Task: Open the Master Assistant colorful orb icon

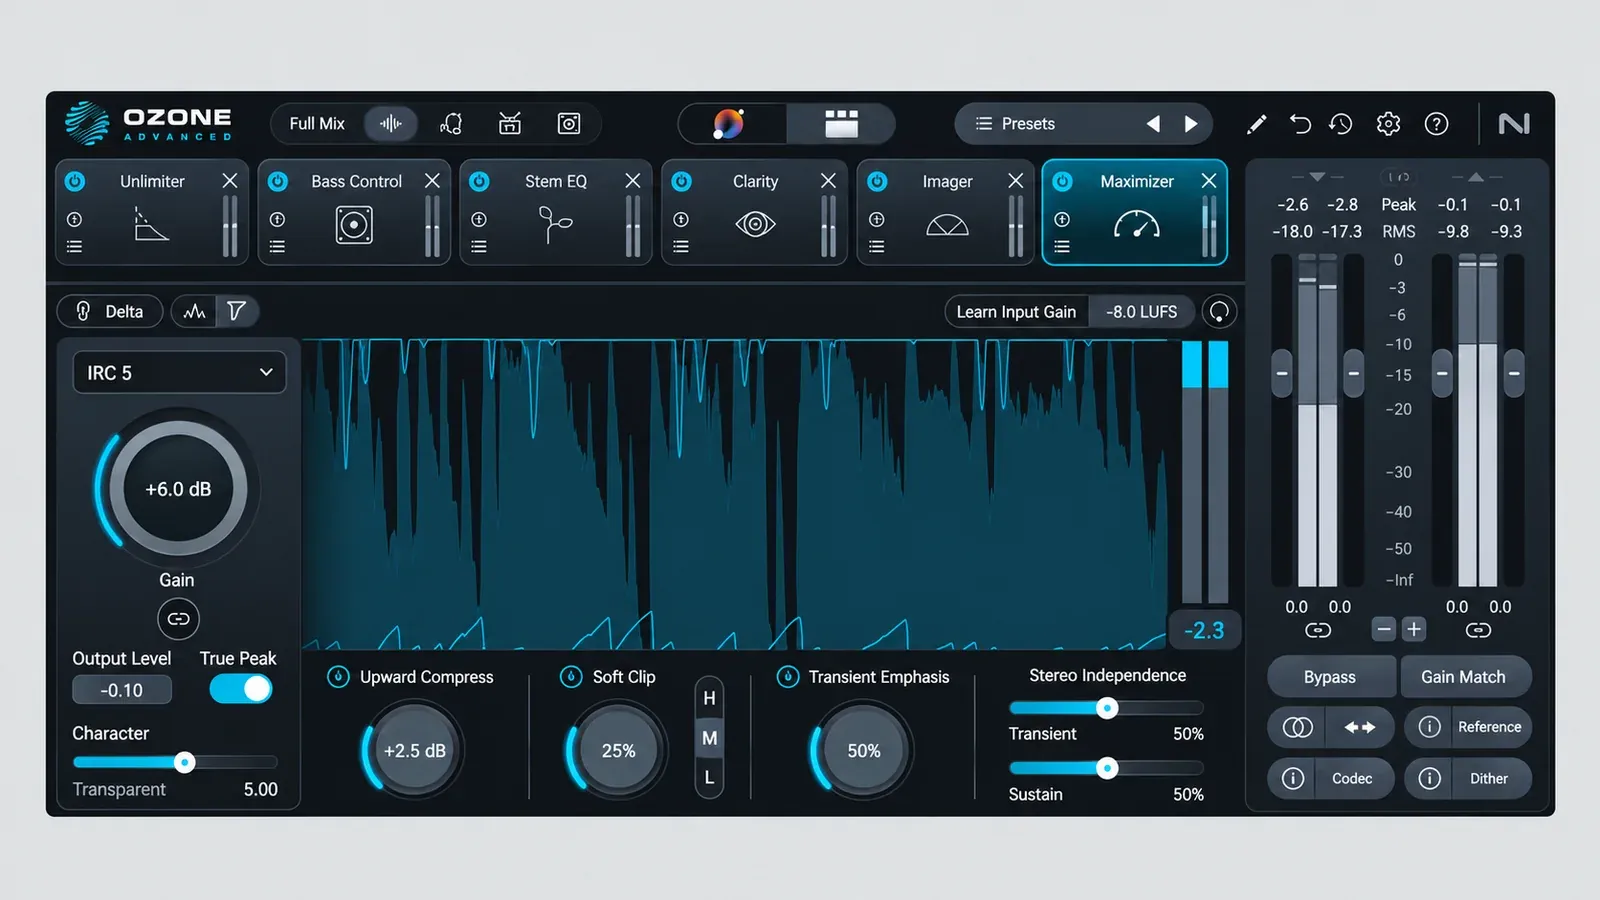Action: click(x=729, y=124)
